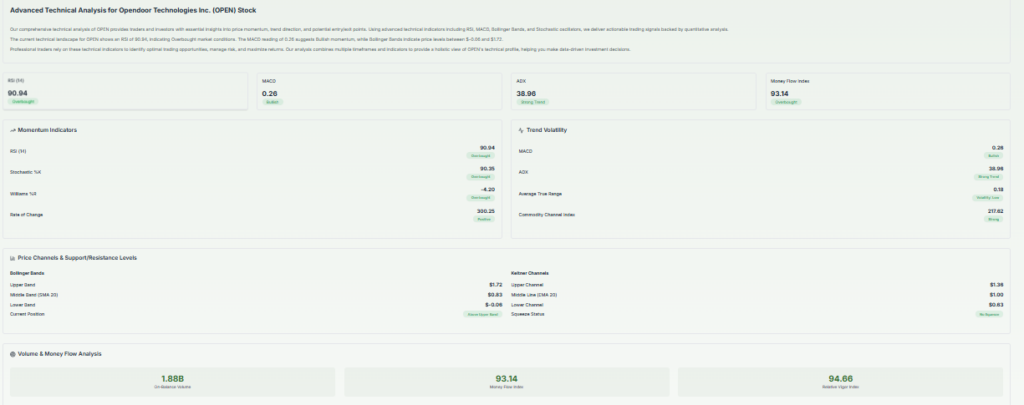1024x405 pixels.
Task: Click the -4.20 Williams %R value
Action: click(487, 190)
